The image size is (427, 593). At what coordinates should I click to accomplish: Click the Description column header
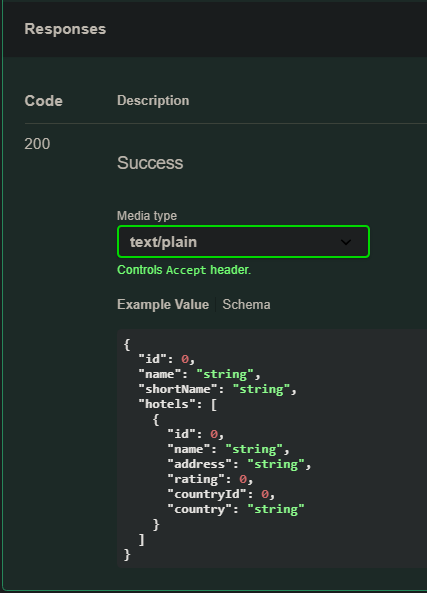tap(153, 101)
